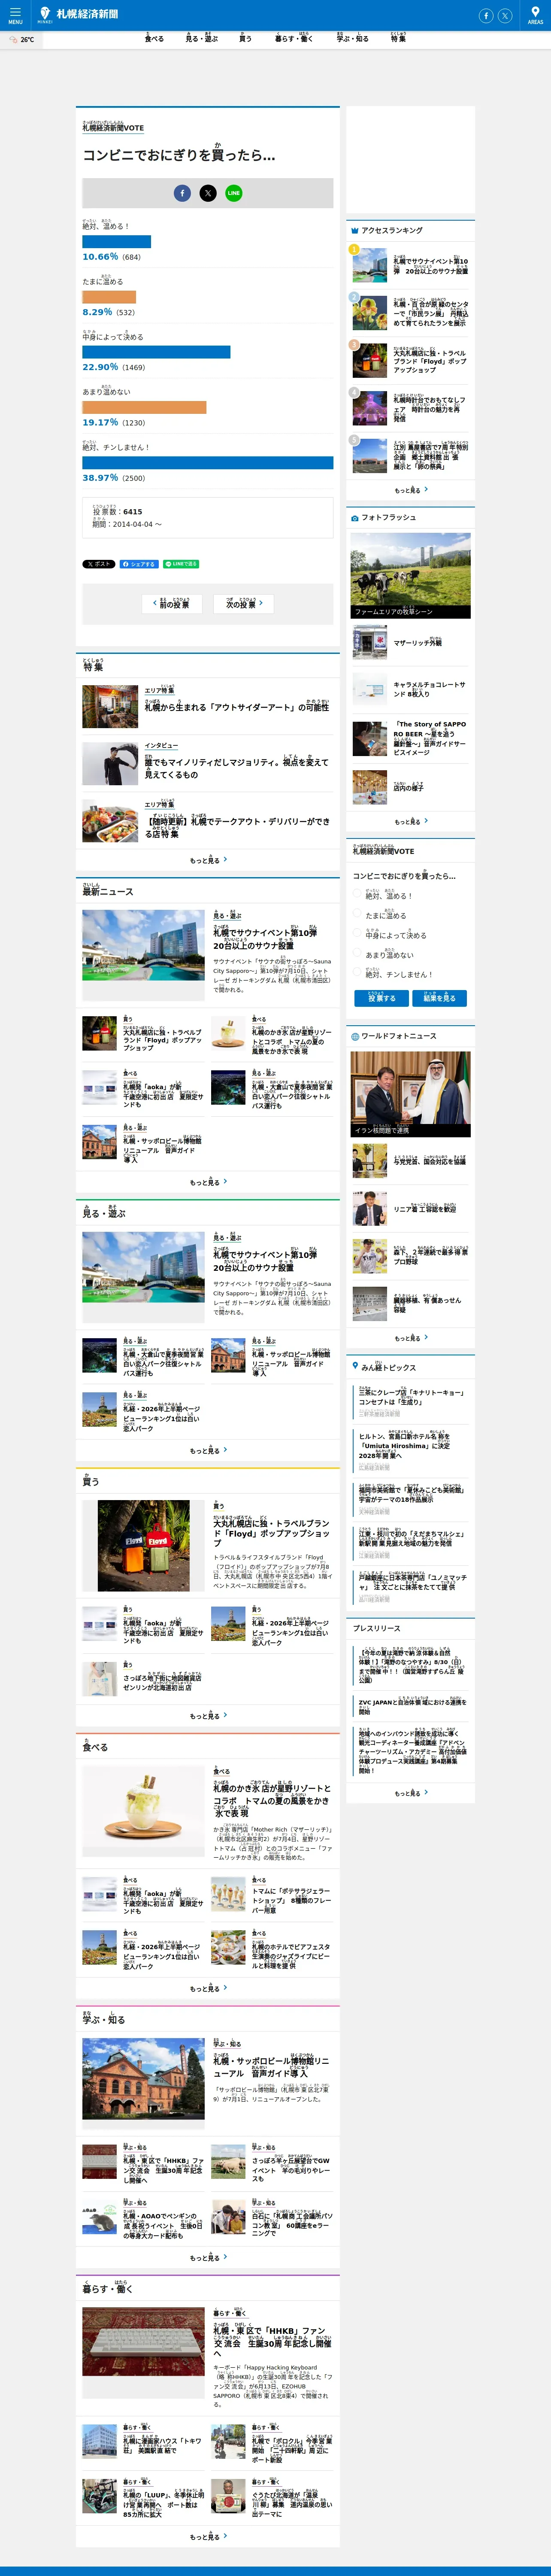Open the 買う navigation tab
Image resolution: width=551 pixels, height=2576 pixels.
245,39
